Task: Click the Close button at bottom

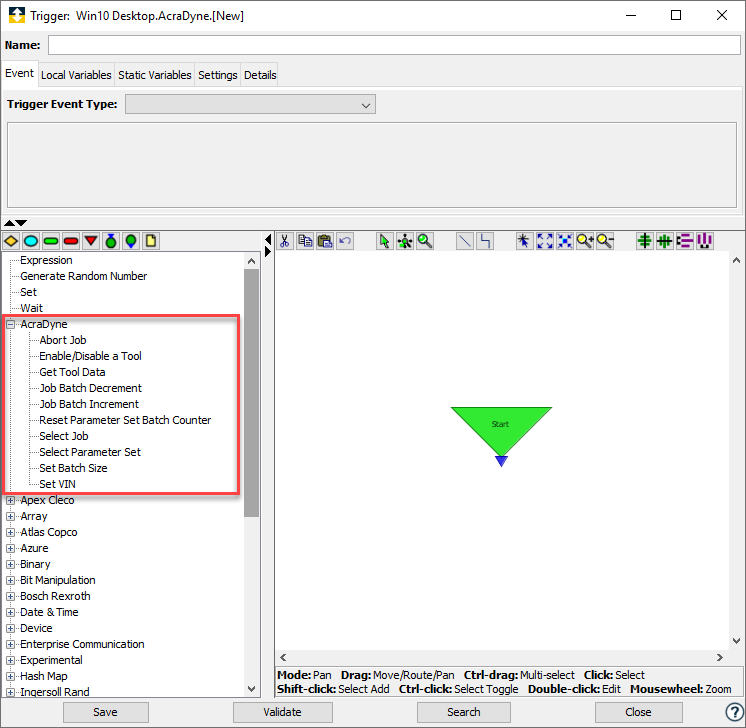Action: (638, 712)
